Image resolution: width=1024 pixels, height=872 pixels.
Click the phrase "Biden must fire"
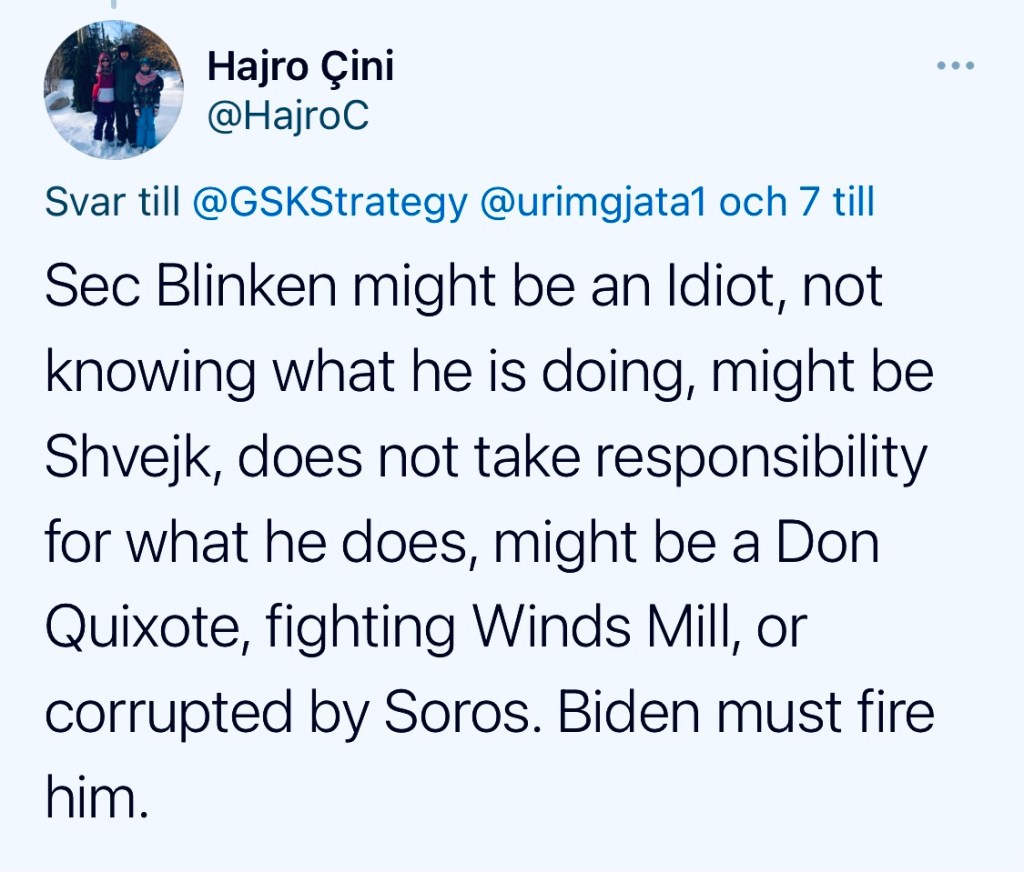click(745, 714)
